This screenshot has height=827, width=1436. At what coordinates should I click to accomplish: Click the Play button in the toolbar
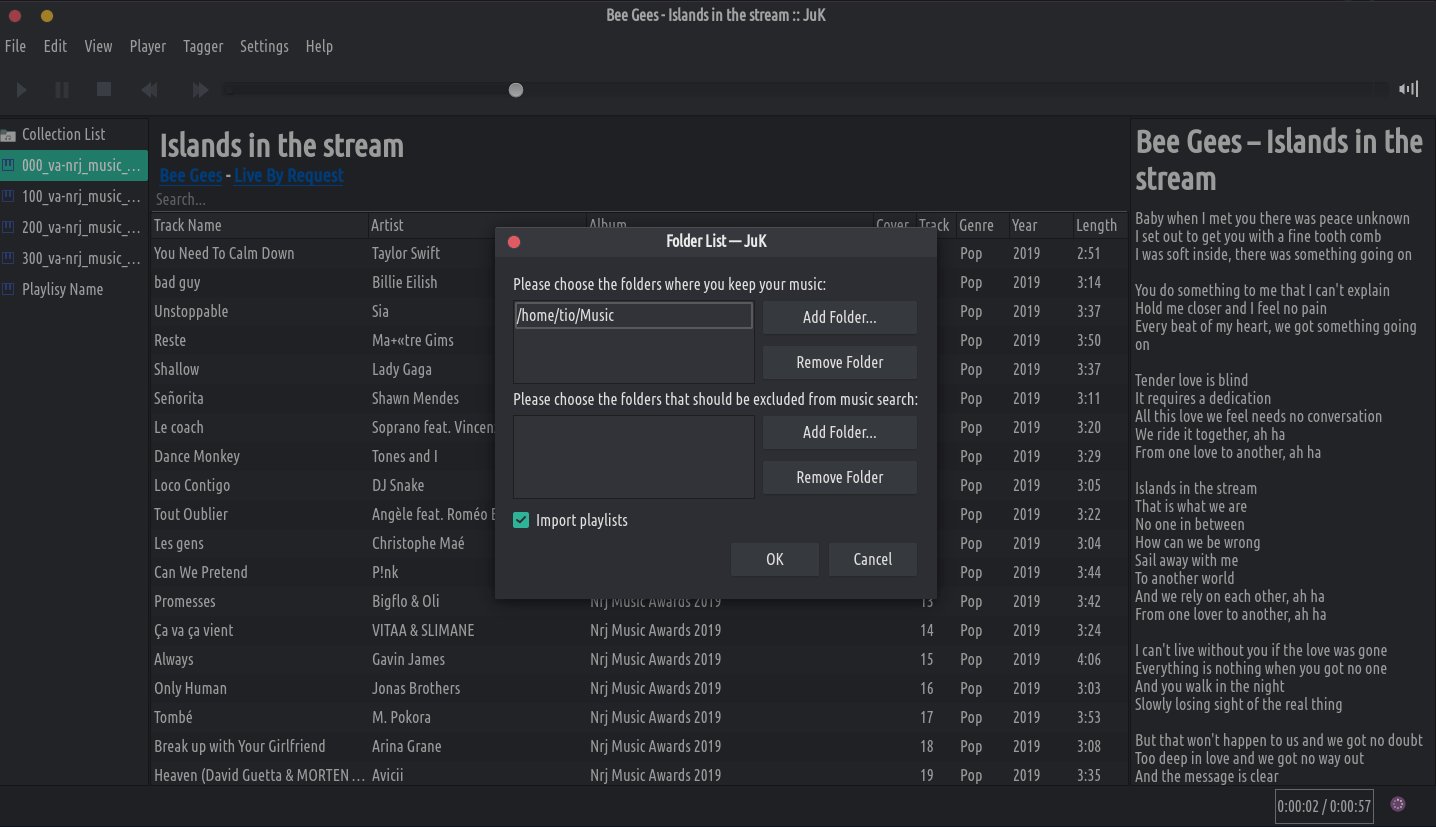tap(21, 90)
